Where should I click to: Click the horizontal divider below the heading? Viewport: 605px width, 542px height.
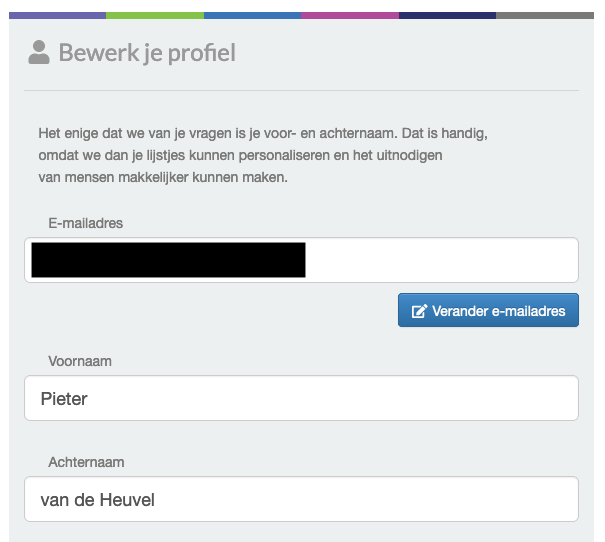coord(301,91)
